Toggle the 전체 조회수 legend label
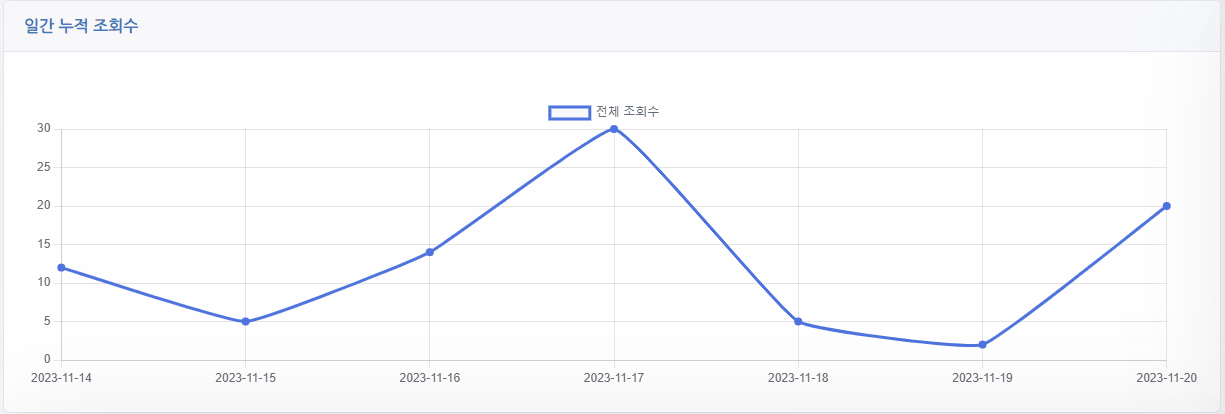 [627, 112]
